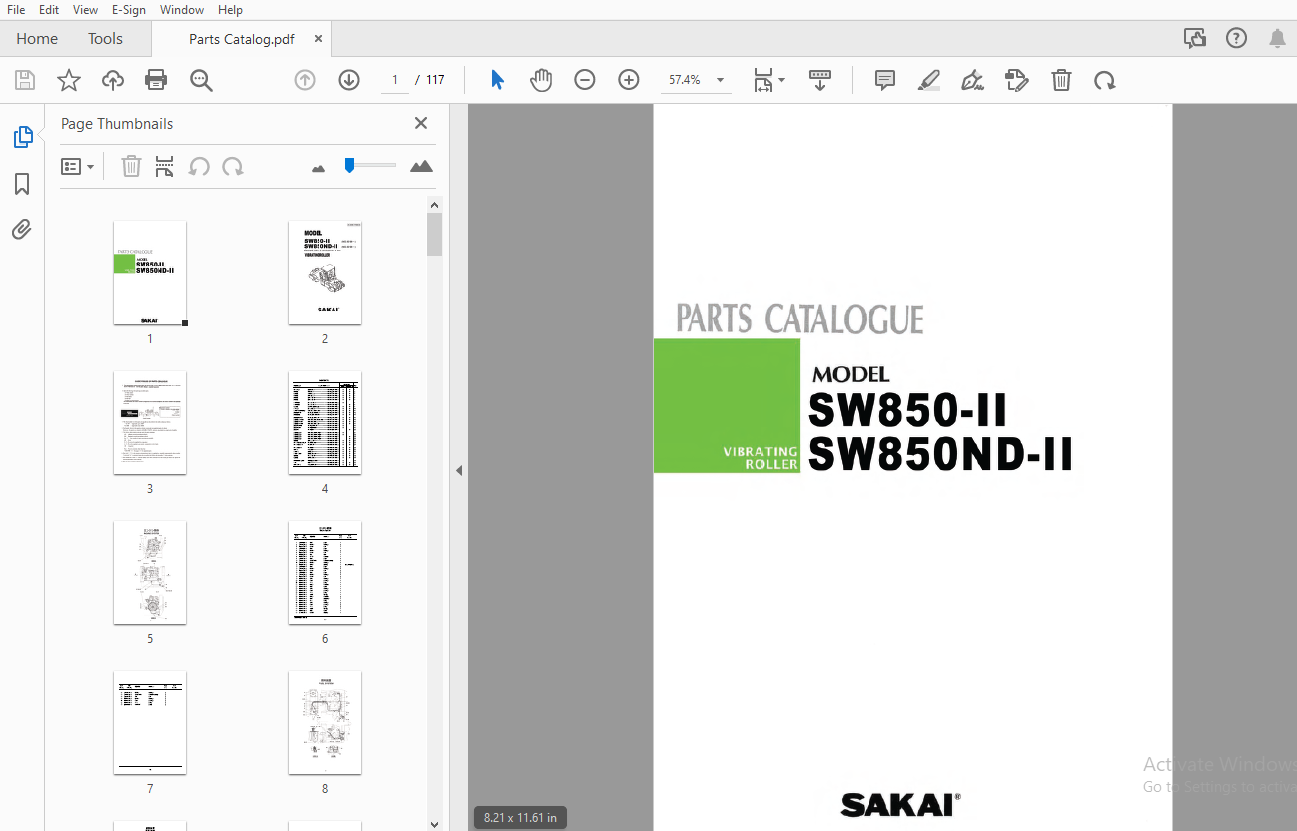Reduce thumbnail size with small mountain icon
1297x831 pixels.
(x=319, y=168)
